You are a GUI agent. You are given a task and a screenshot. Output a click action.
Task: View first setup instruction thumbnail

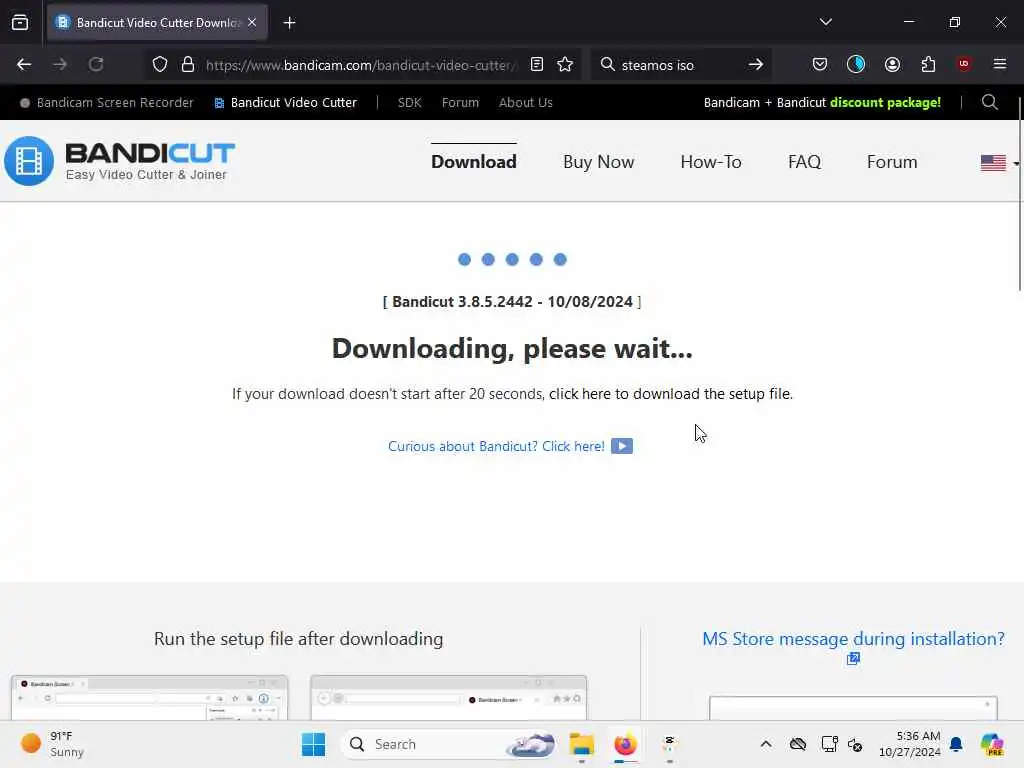[150, 698]
